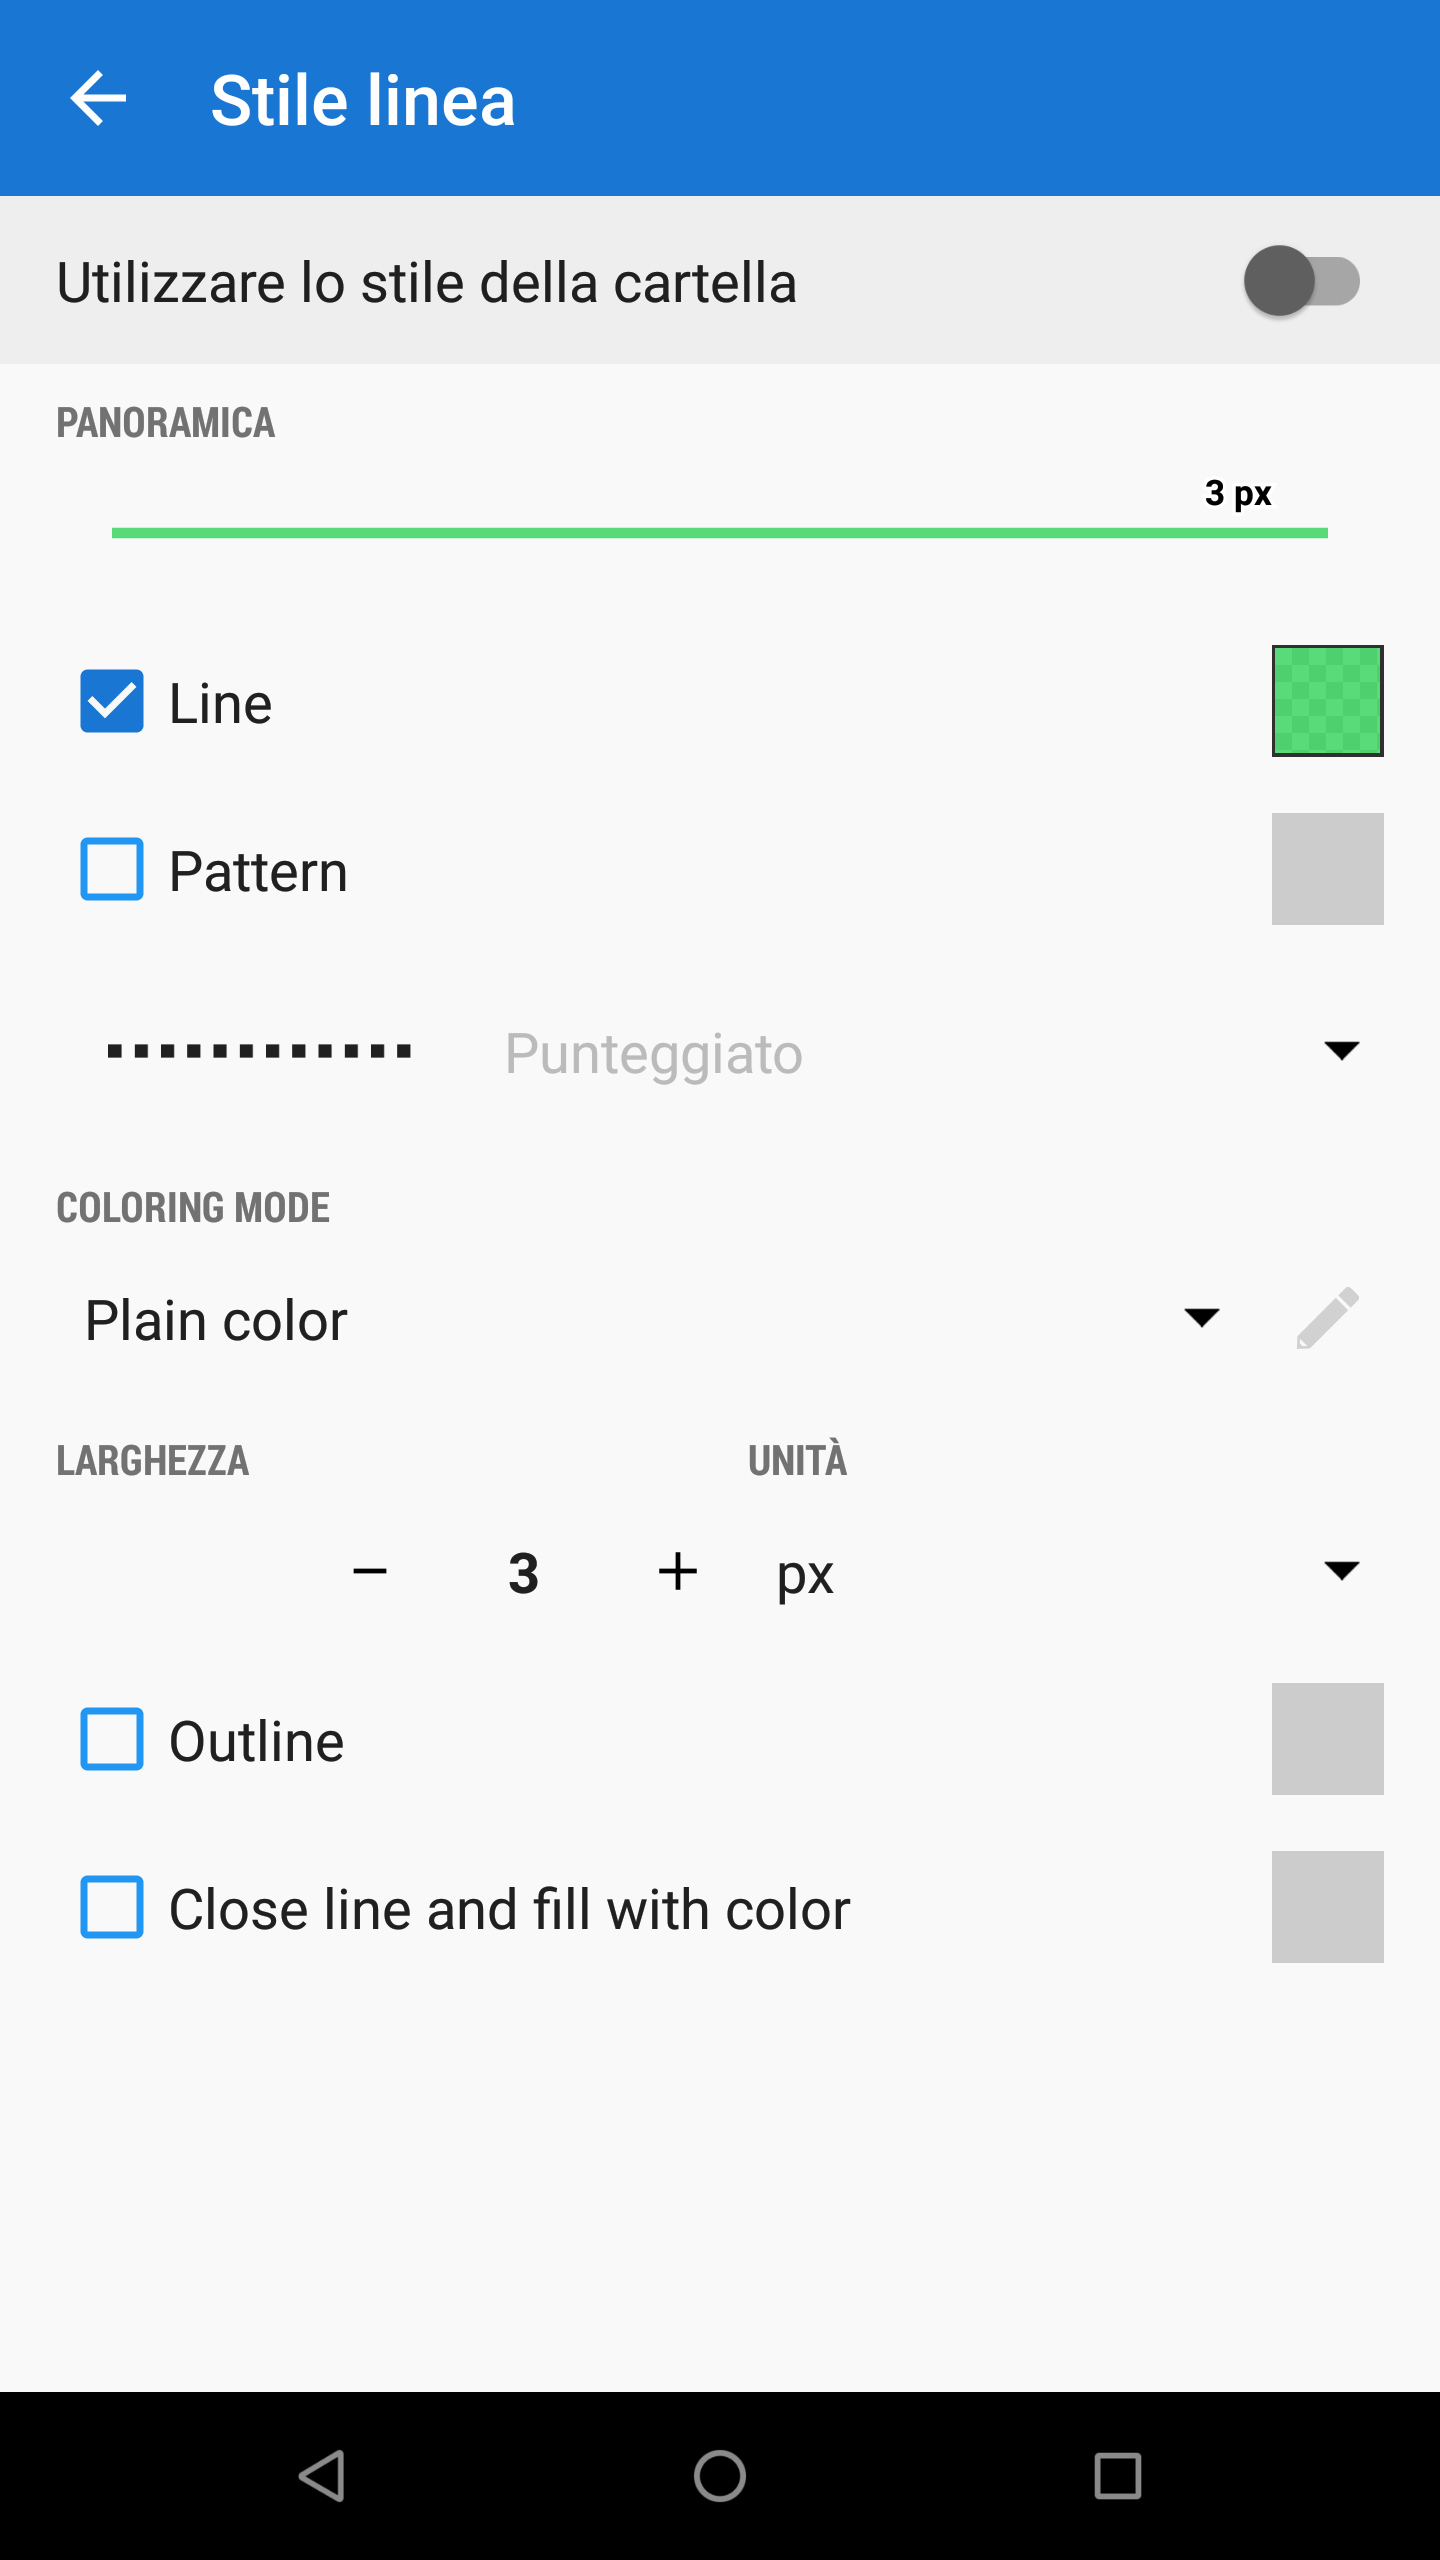Expand the Plain color mode dropdown
Viewport: 1440px width, 2560px height.
point(1201,1318)
